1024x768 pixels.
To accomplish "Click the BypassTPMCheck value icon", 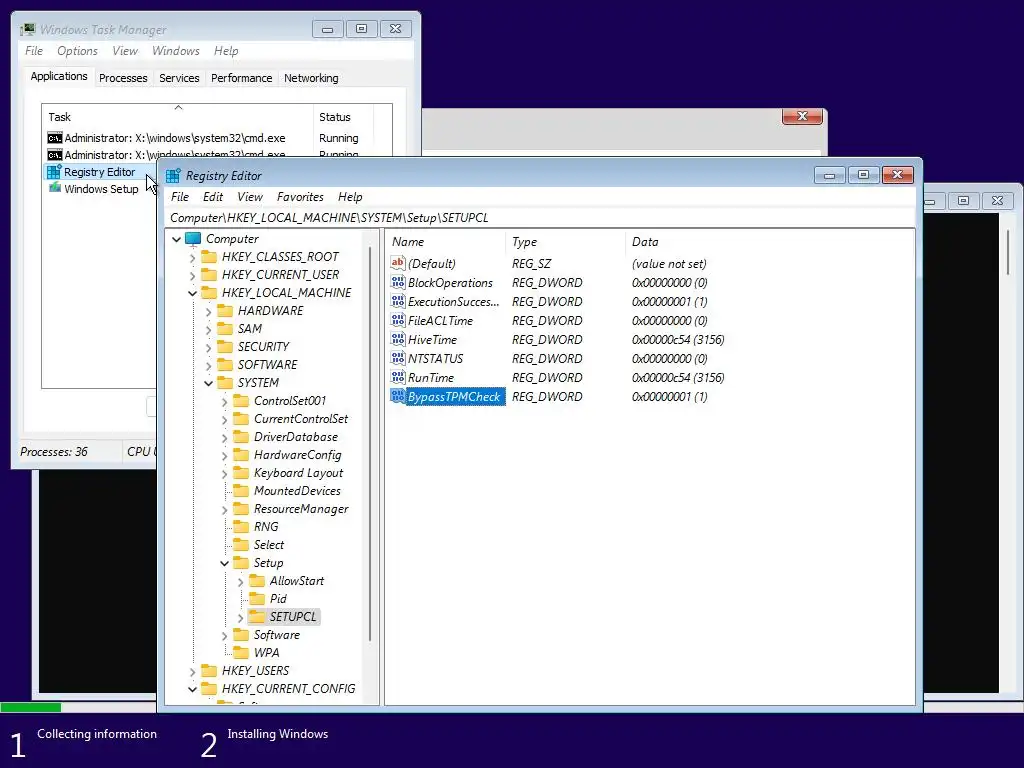I will coord(398,396).
